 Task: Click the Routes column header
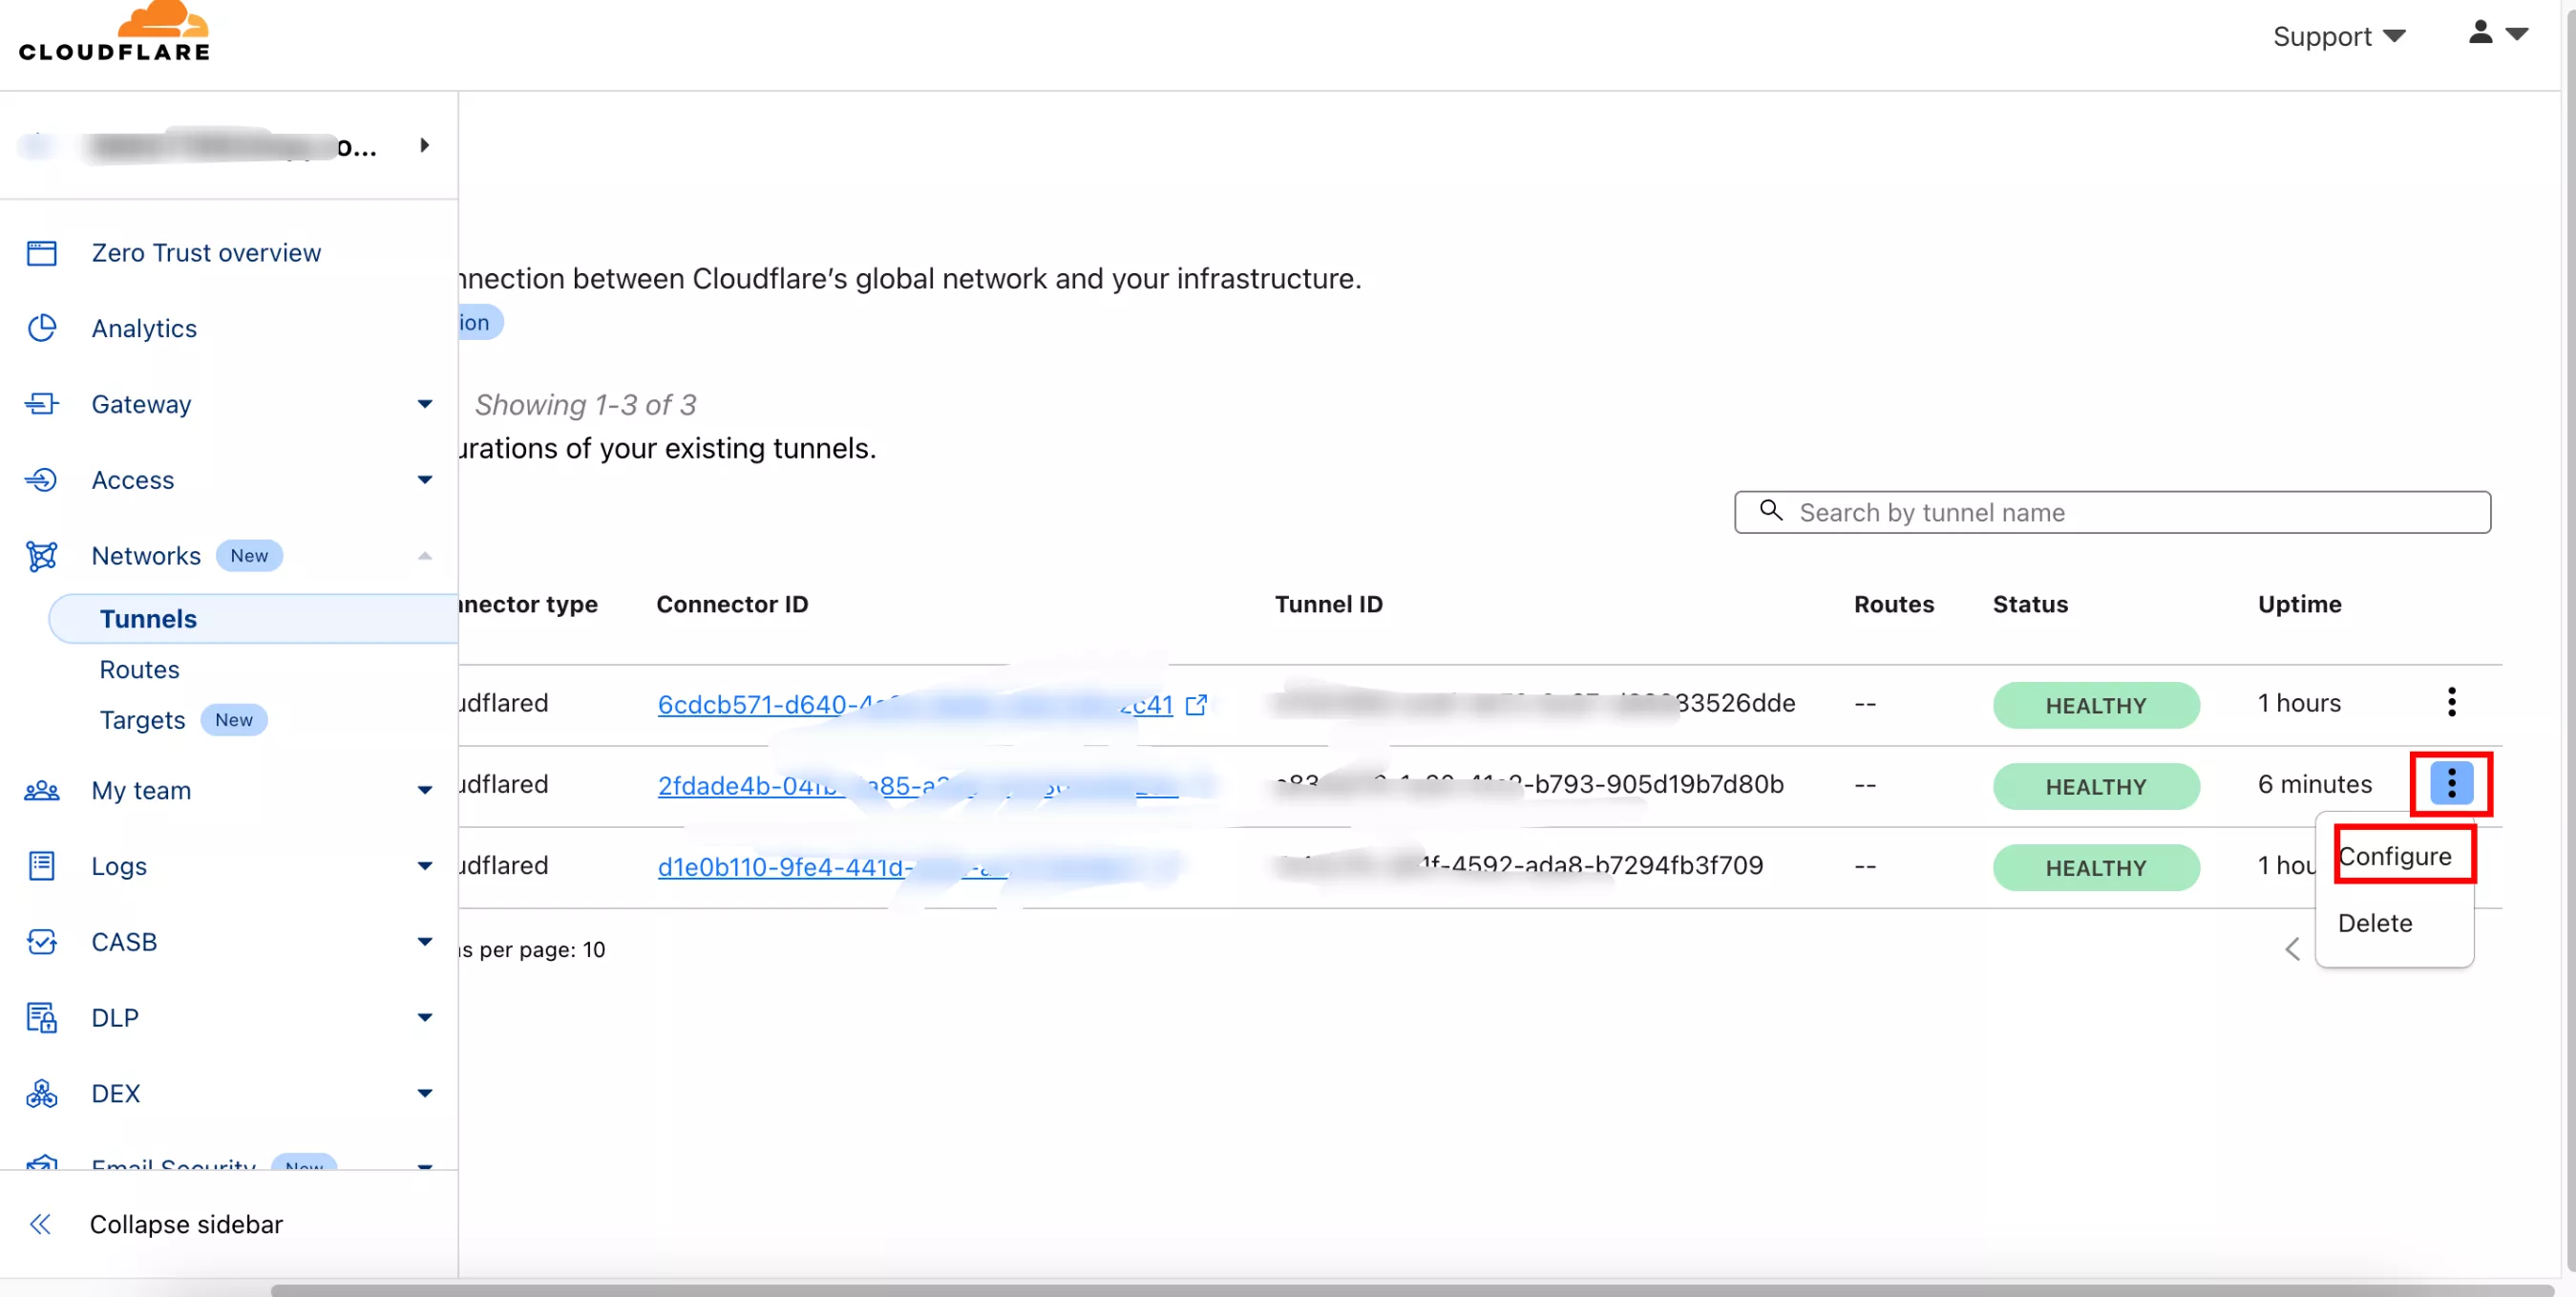click(x=1893, y=604)
